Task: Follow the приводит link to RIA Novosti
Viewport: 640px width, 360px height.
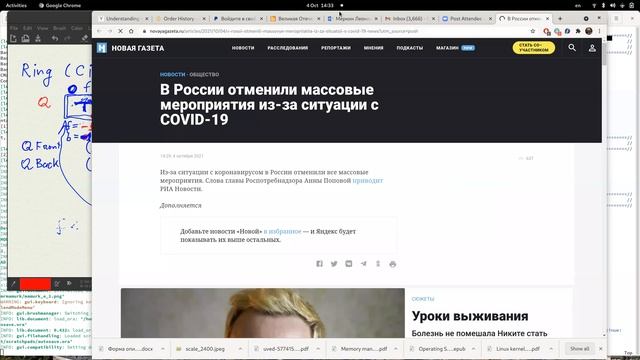Action: coord(368,180)
